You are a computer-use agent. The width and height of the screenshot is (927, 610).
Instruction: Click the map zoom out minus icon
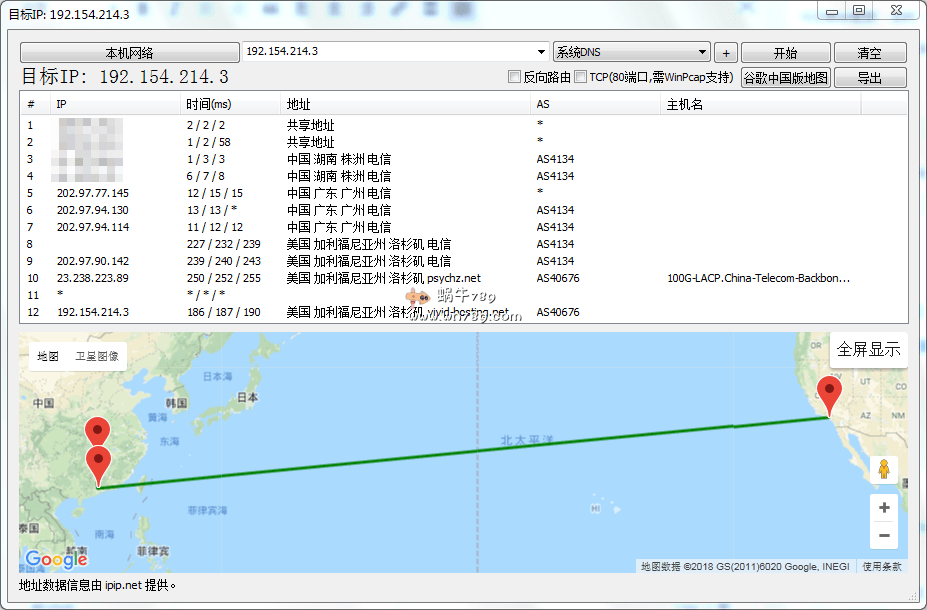click(883, 536)
